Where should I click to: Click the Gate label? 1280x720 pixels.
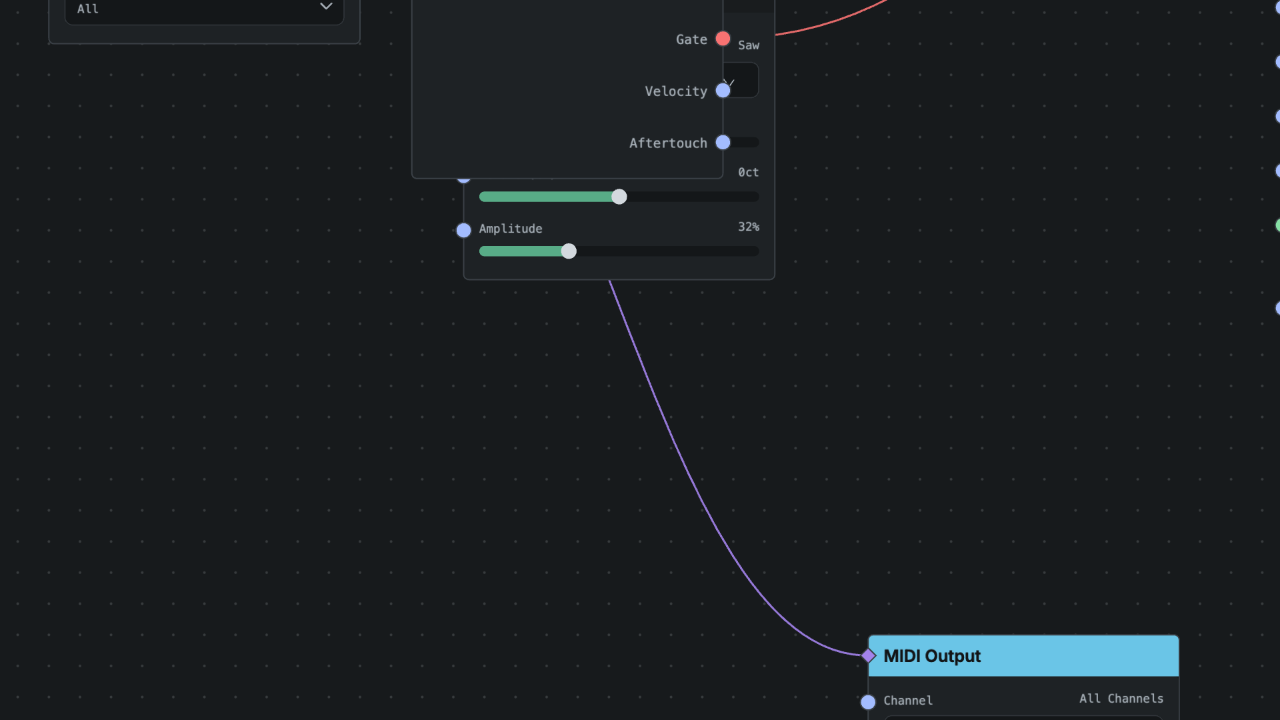click(x=691, y=39)
